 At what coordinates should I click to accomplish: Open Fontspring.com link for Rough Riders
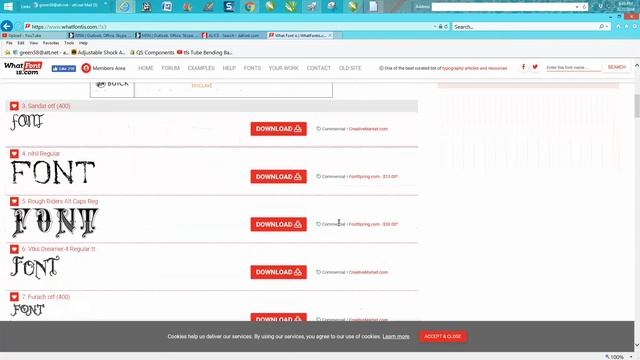click(x=373, y=224)
